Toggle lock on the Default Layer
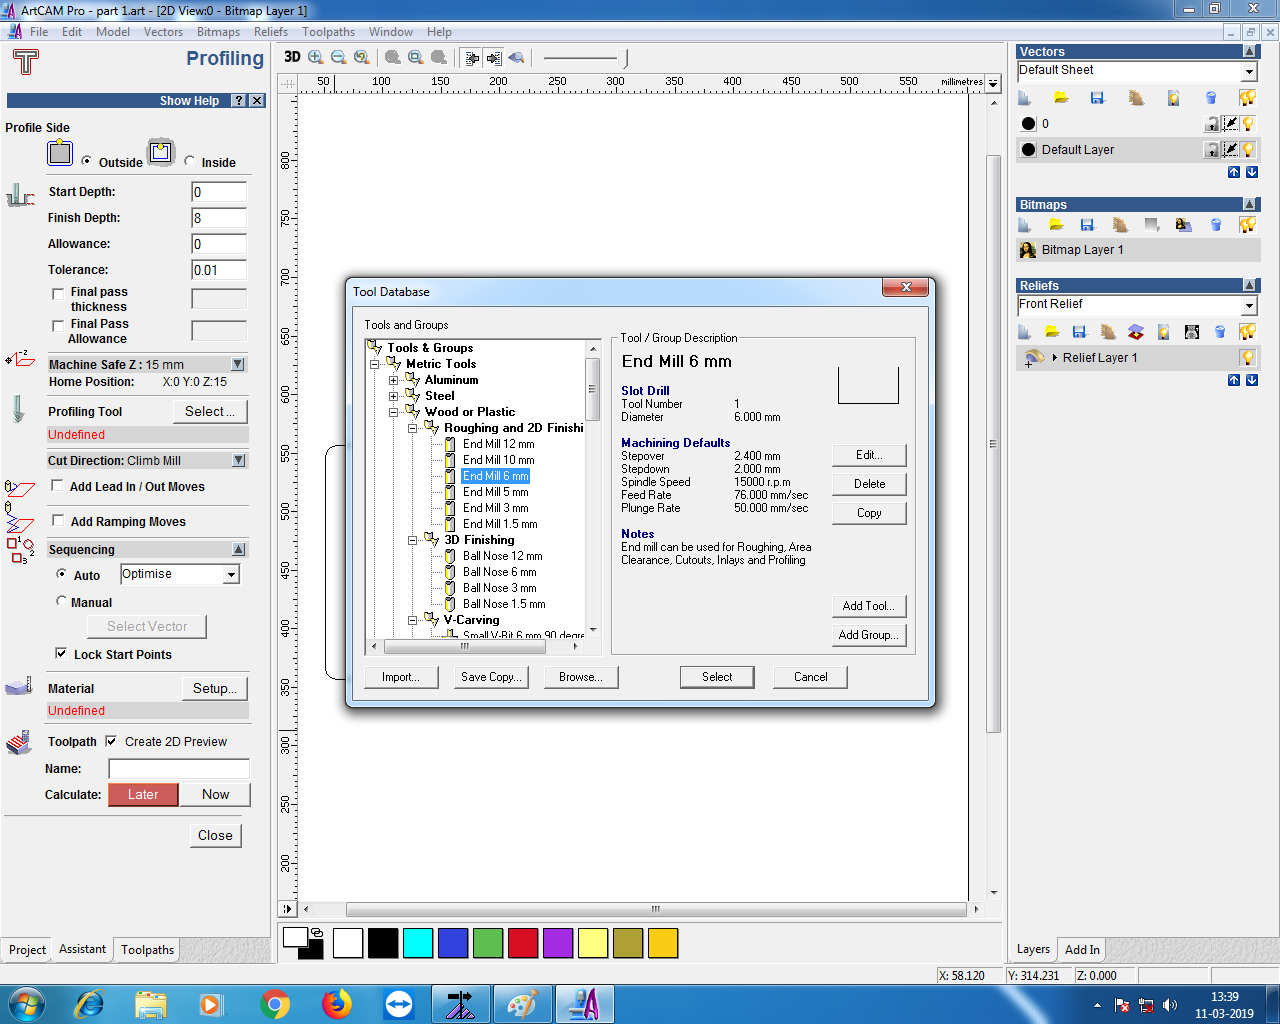The image size is (1280, 1024). [1212, 150]
